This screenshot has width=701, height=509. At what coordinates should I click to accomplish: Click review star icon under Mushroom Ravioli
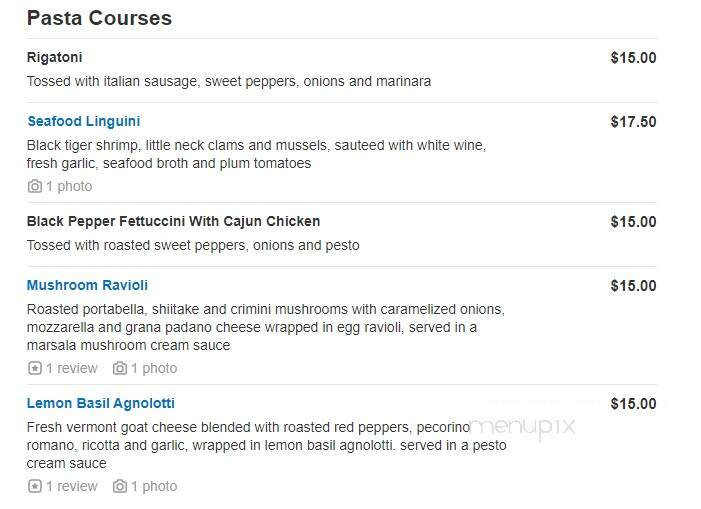35,368
